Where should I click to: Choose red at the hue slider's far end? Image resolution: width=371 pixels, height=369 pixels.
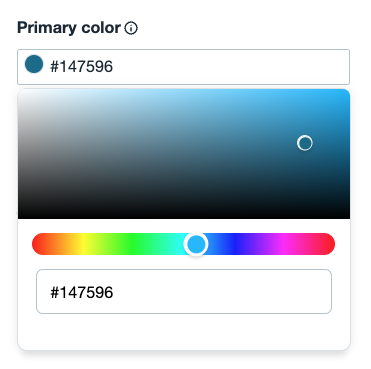tap(330, 244)
